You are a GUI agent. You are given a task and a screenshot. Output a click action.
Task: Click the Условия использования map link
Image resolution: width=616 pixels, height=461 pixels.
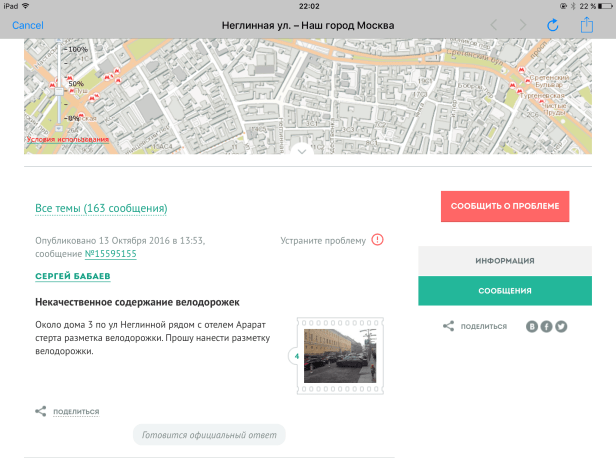point(68,139)
